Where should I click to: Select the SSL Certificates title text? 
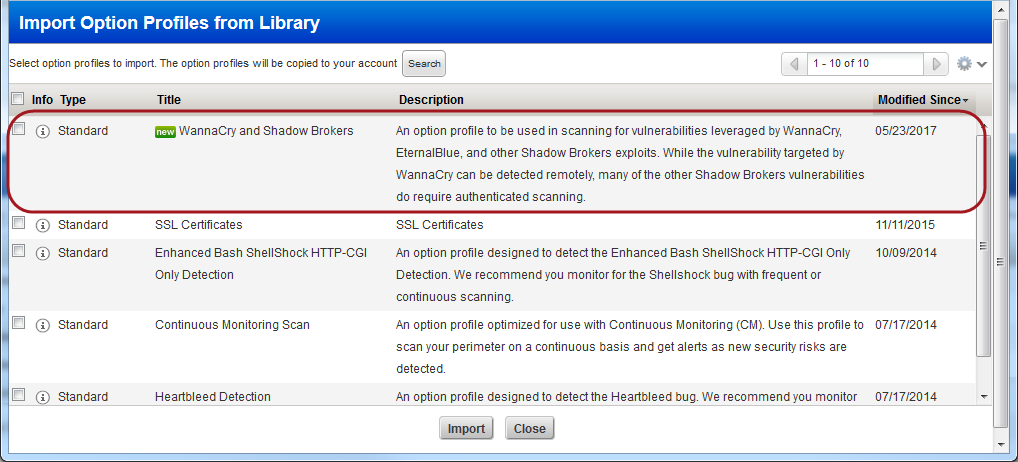199,225
